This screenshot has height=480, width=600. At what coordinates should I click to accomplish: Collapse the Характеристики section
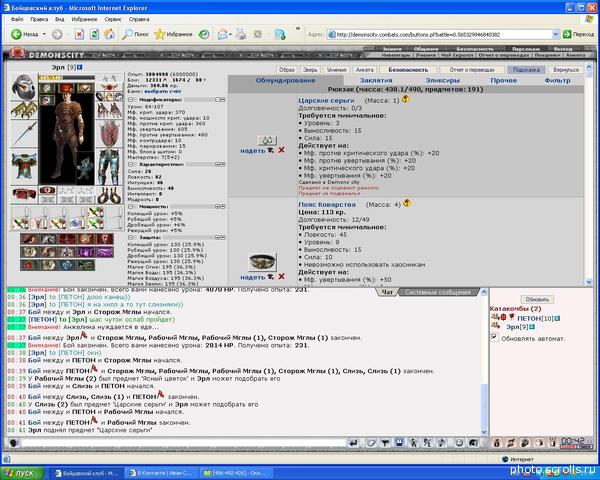coord(131,164)
